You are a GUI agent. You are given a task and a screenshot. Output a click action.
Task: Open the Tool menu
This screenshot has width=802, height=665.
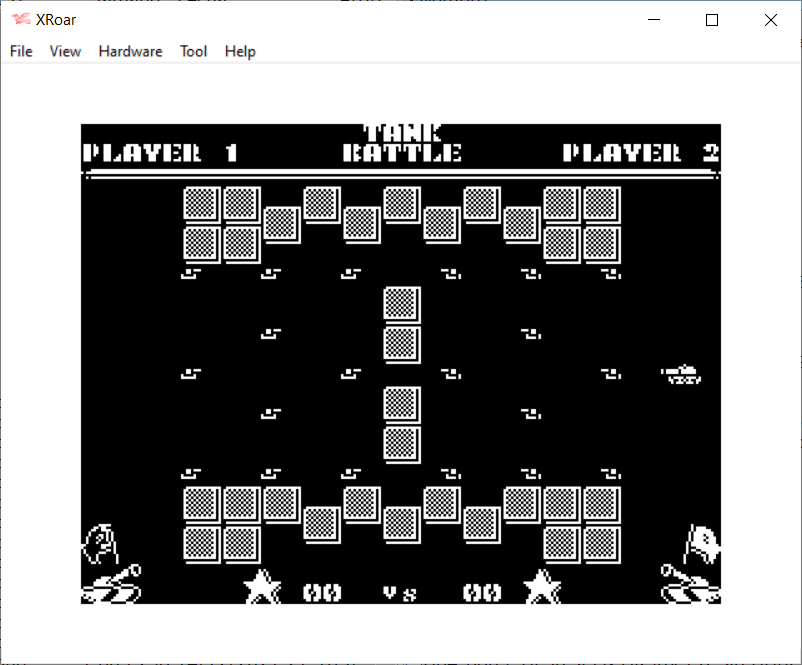[x=193, y=51]
